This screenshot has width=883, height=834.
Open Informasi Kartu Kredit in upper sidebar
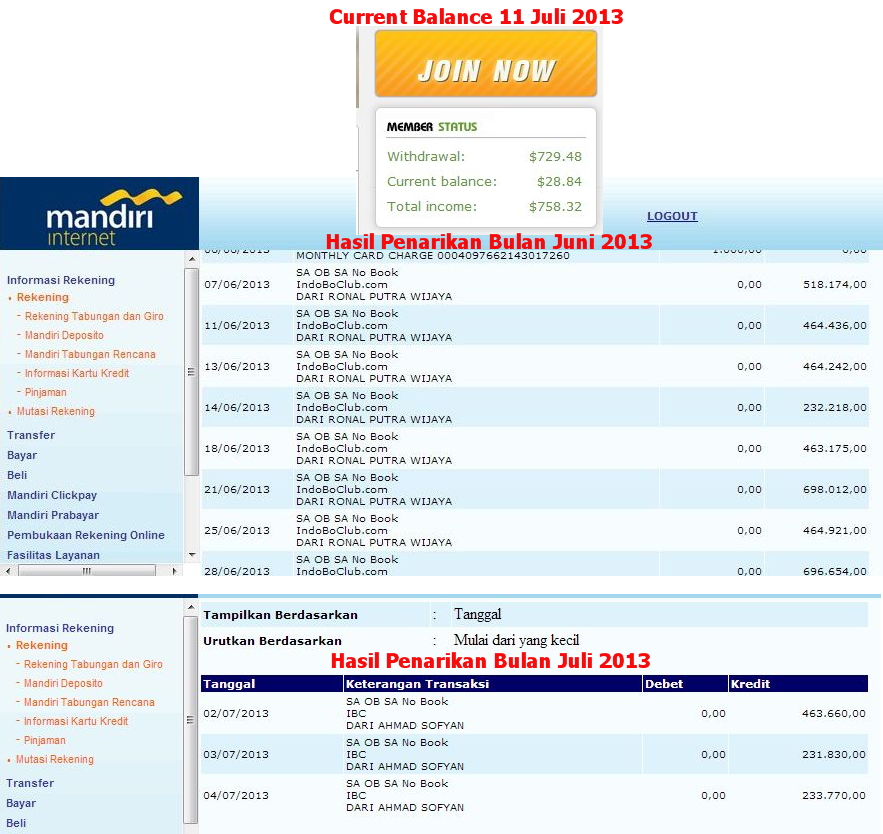[x=77, y=373]
